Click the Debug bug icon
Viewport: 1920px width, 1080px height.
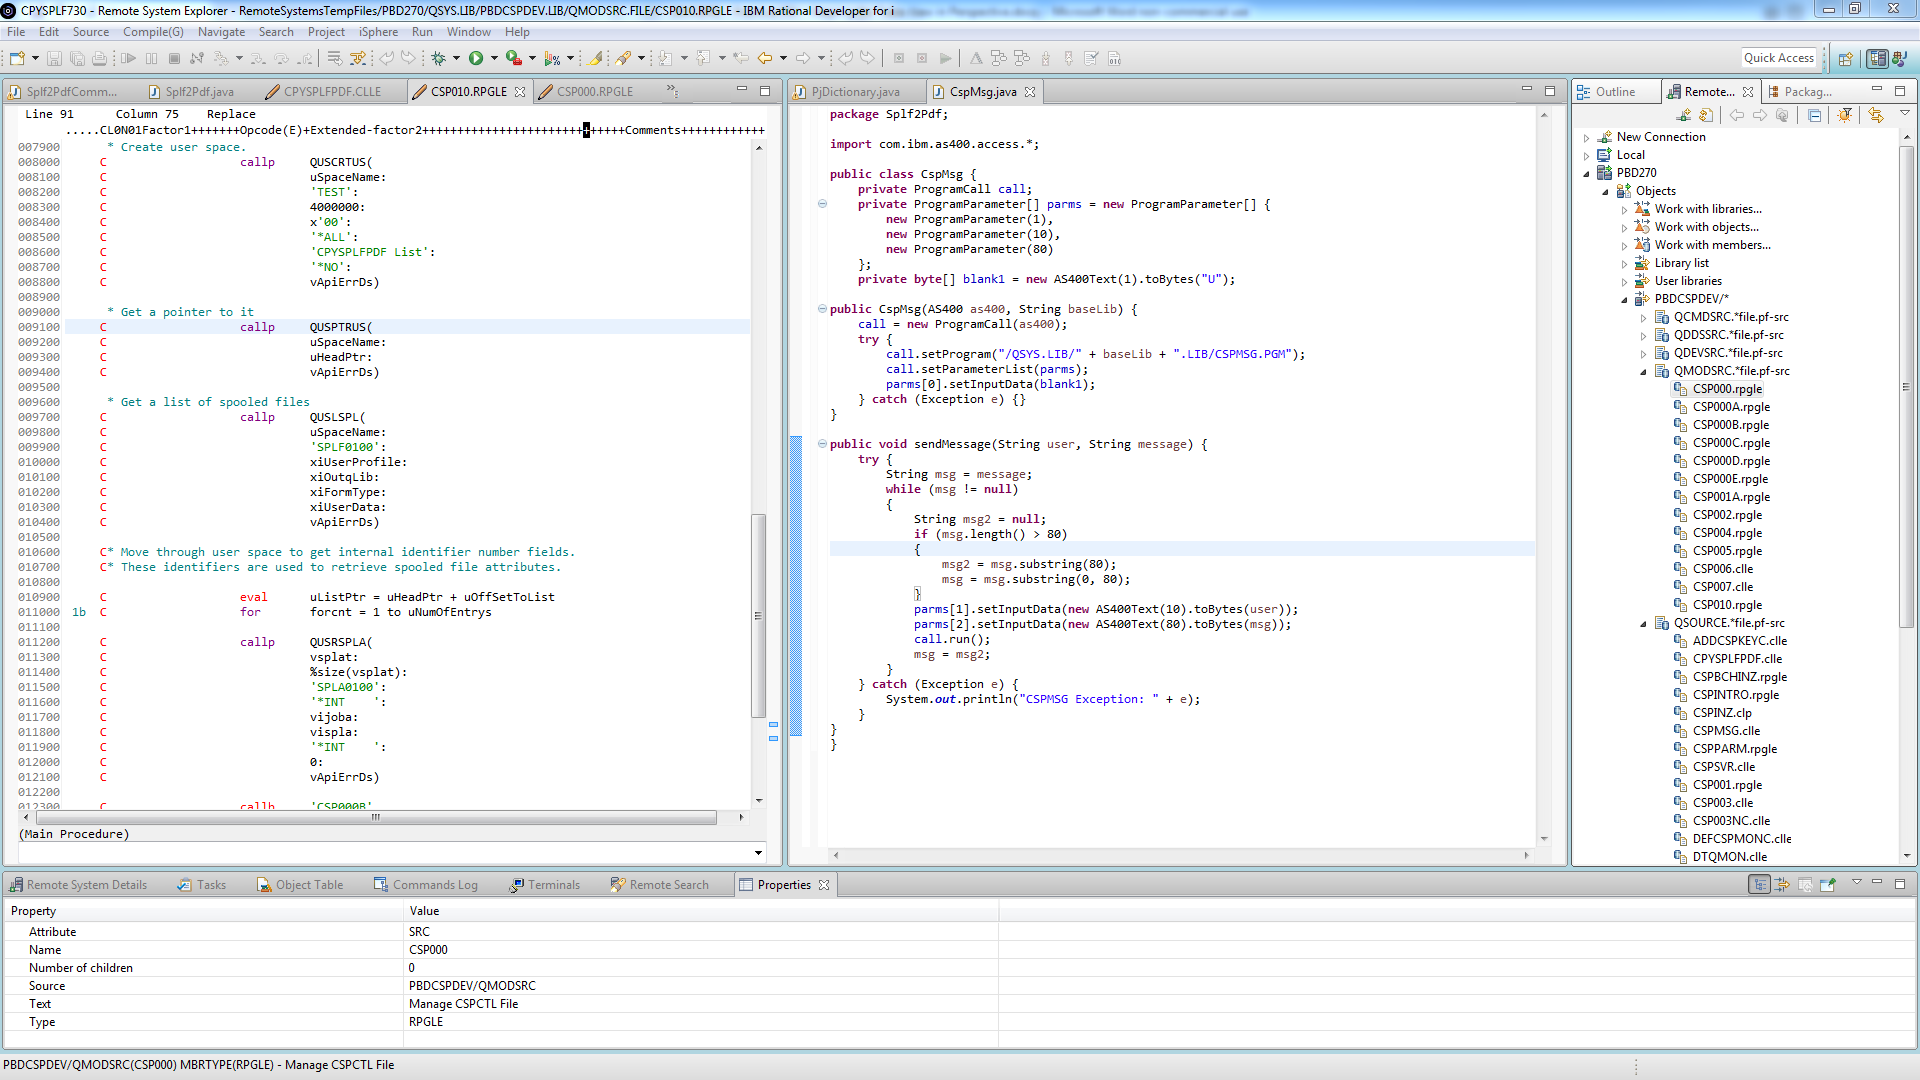pyautogui.click(x=438, y=58)
